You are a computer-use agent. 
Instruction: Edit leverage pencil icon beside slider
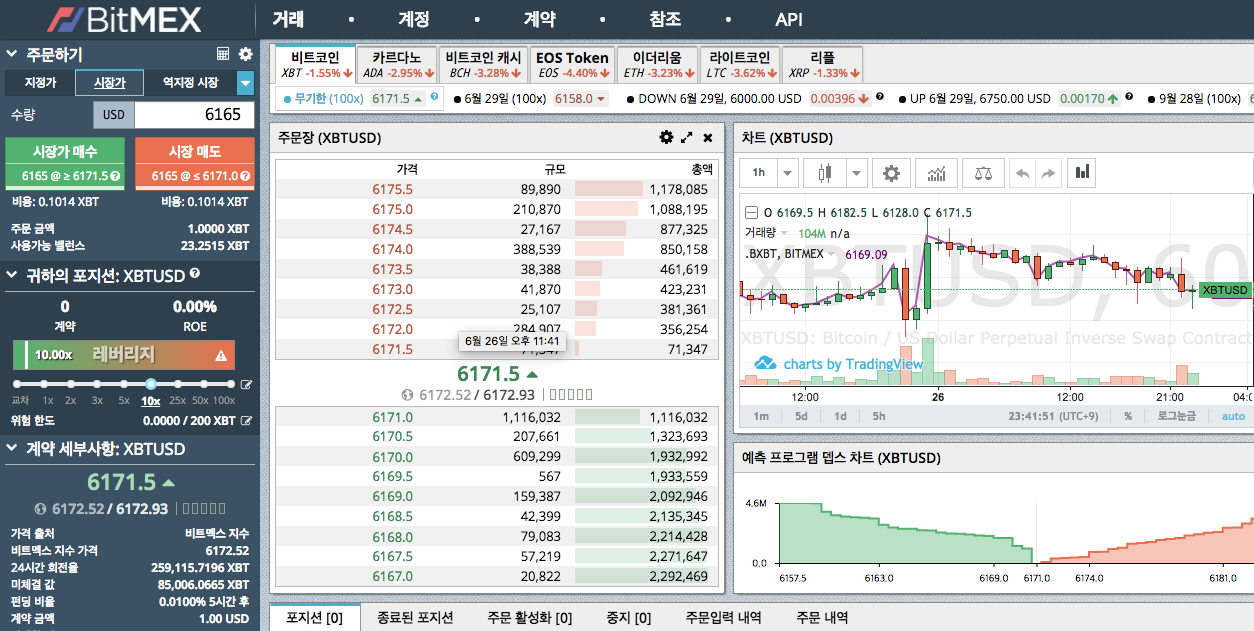(246, 385)
